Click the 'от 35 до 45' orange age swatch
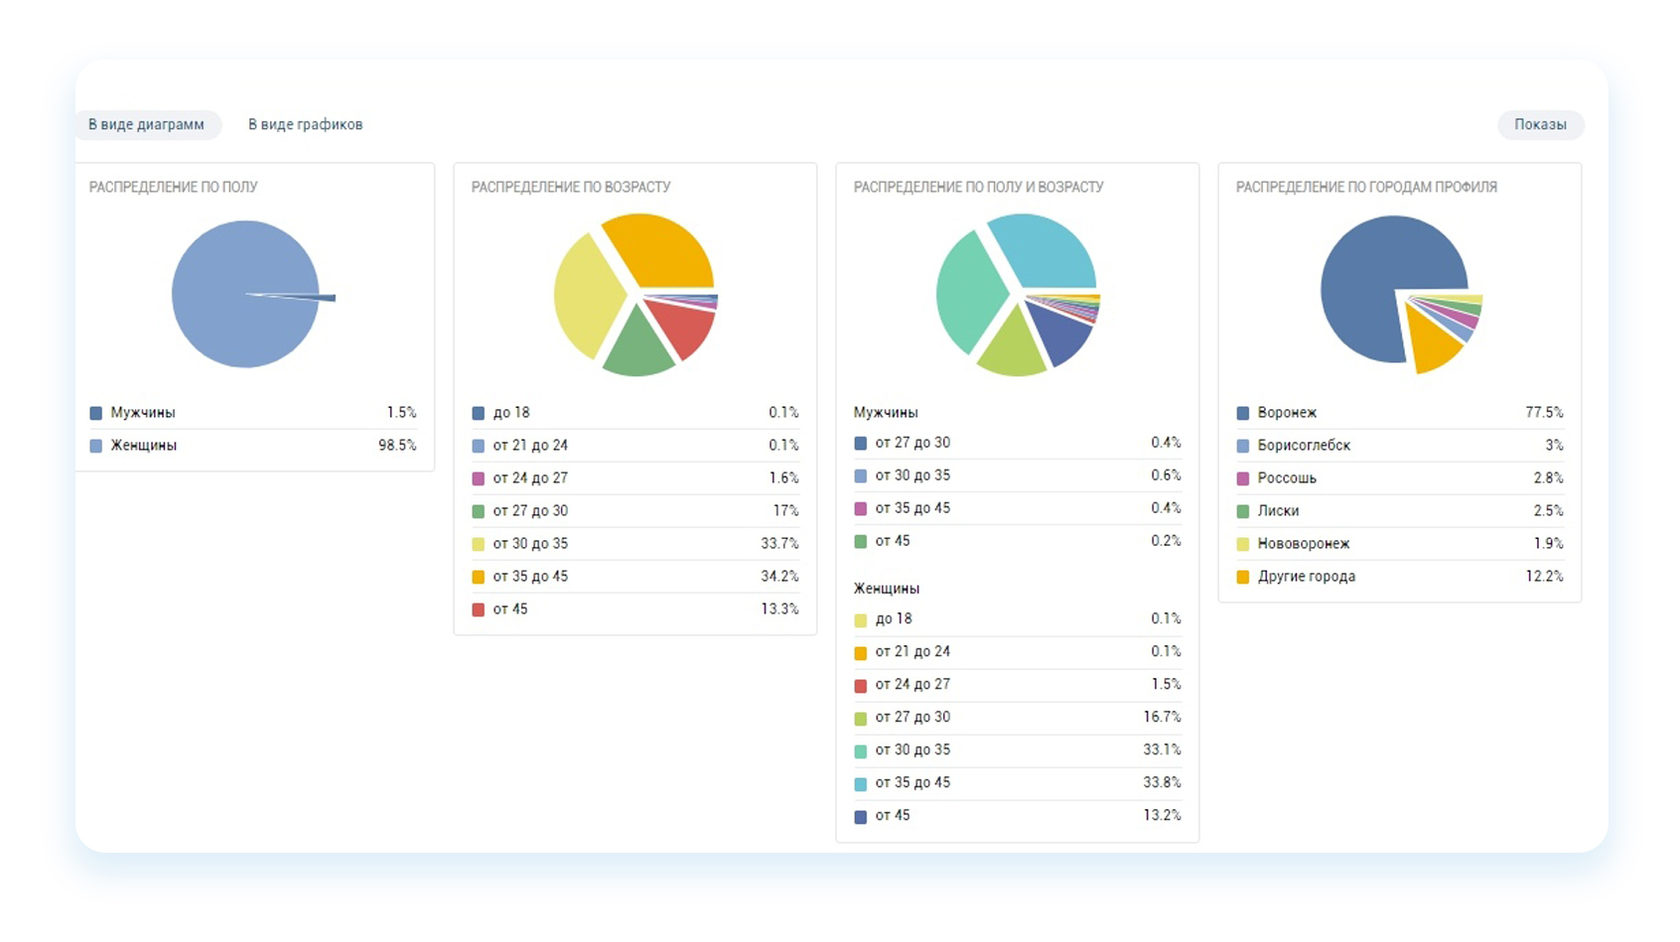Screen dimensions: 1680x942 (478, 577)
